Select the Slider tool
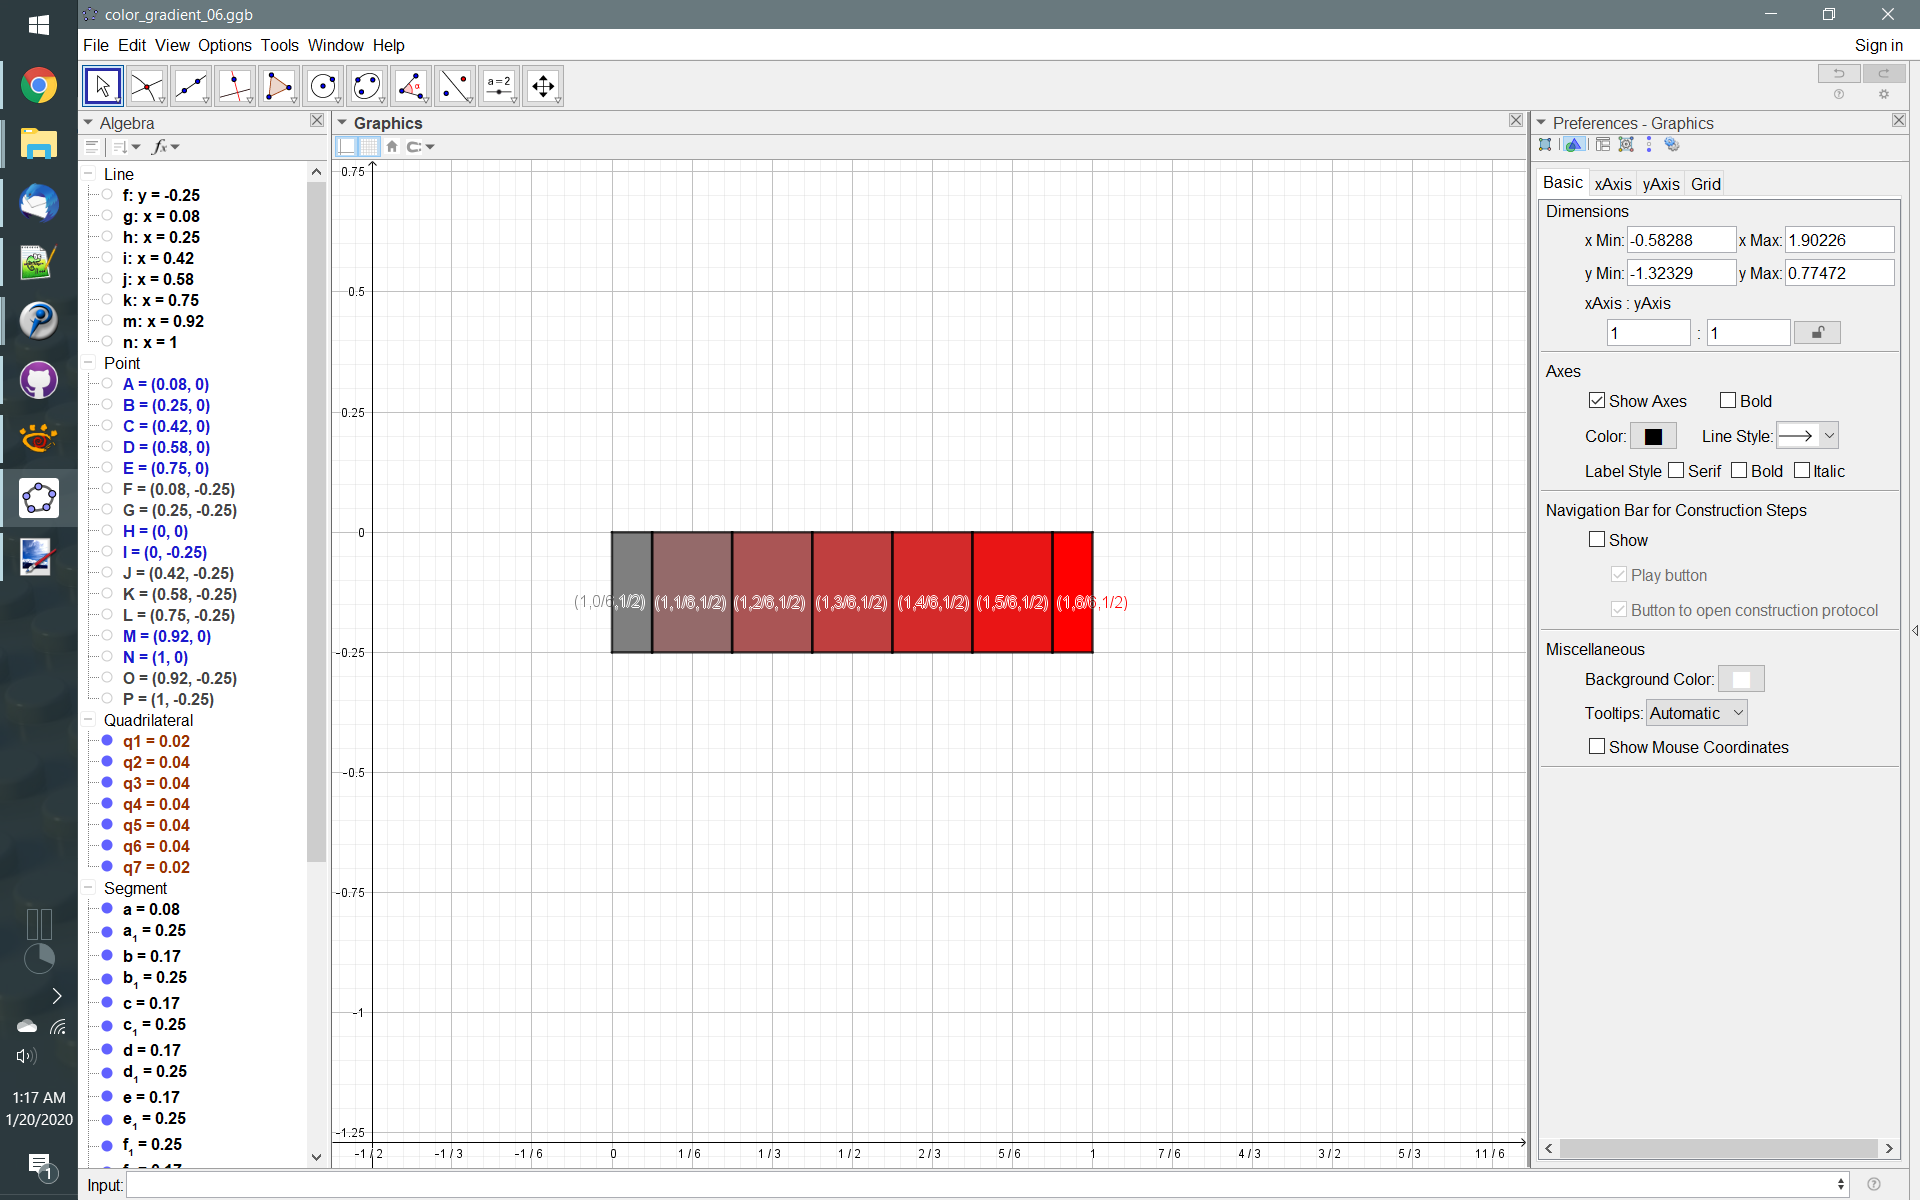 498,86
